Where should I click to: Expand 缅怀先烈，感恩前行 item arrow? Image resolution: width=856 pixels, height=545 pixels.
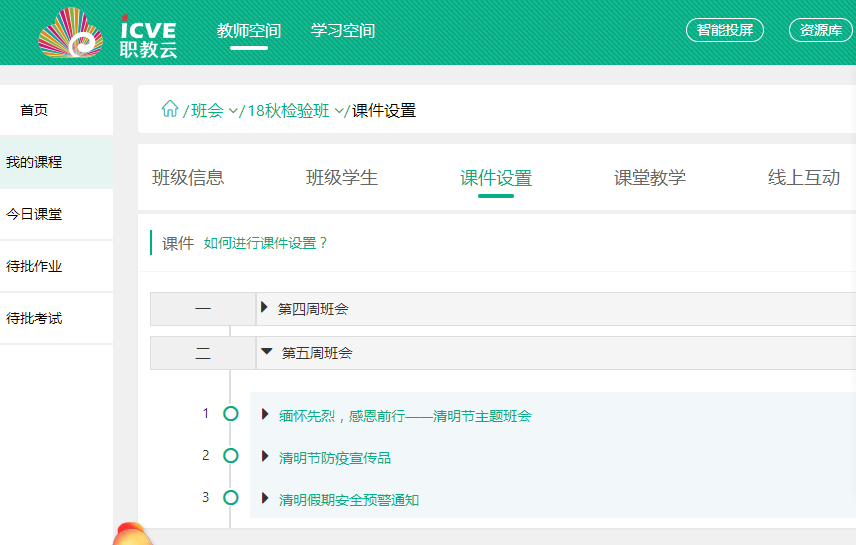(x=265, y=415)
